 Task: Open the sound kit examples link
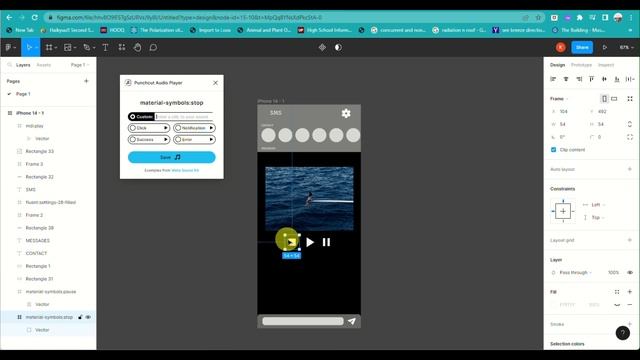185,170
